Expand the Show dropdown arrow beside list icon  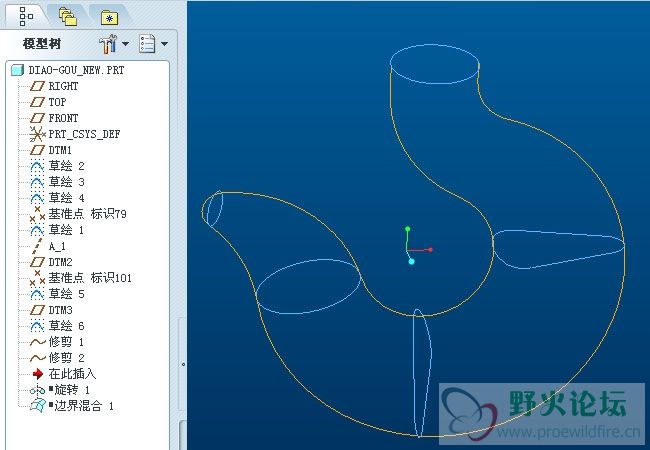[x=164, y=44]
